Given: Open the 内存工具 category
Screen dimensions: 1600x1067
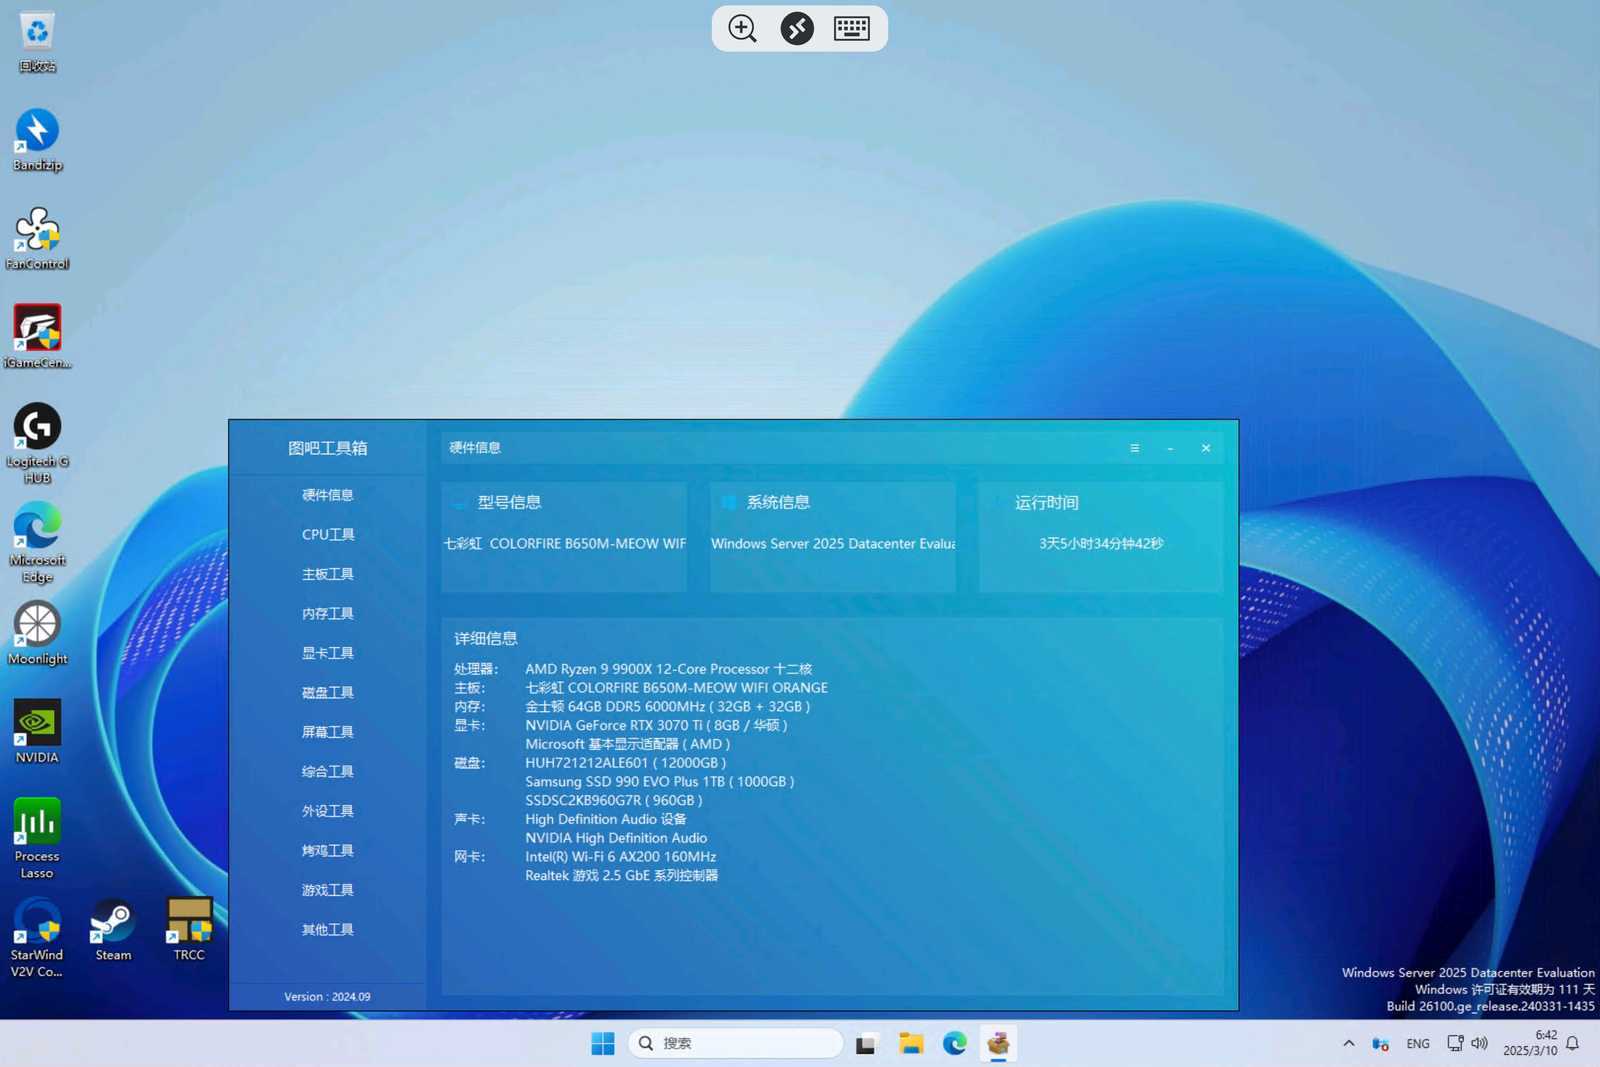Looking at the screenshot, I should pyautogui.click(x=328, y=614).
